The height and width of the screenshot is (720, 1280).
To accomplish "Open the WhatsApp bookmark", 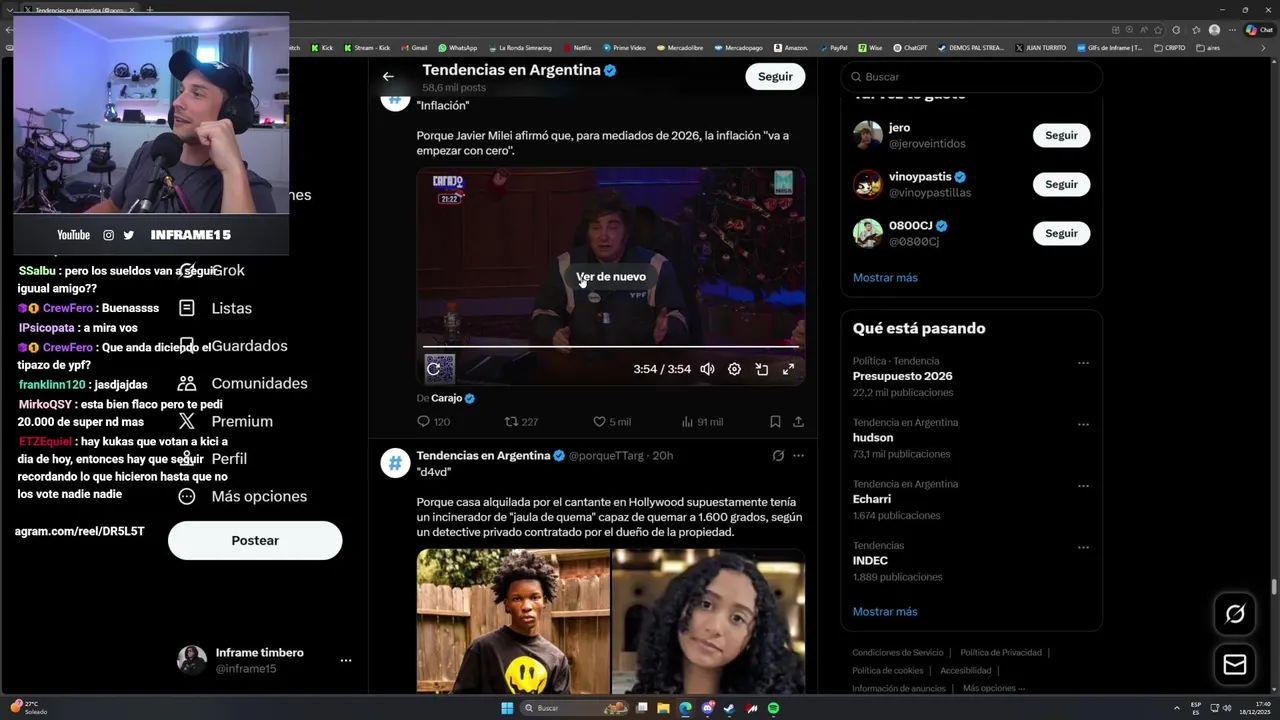I will click(x=457, y=47).
